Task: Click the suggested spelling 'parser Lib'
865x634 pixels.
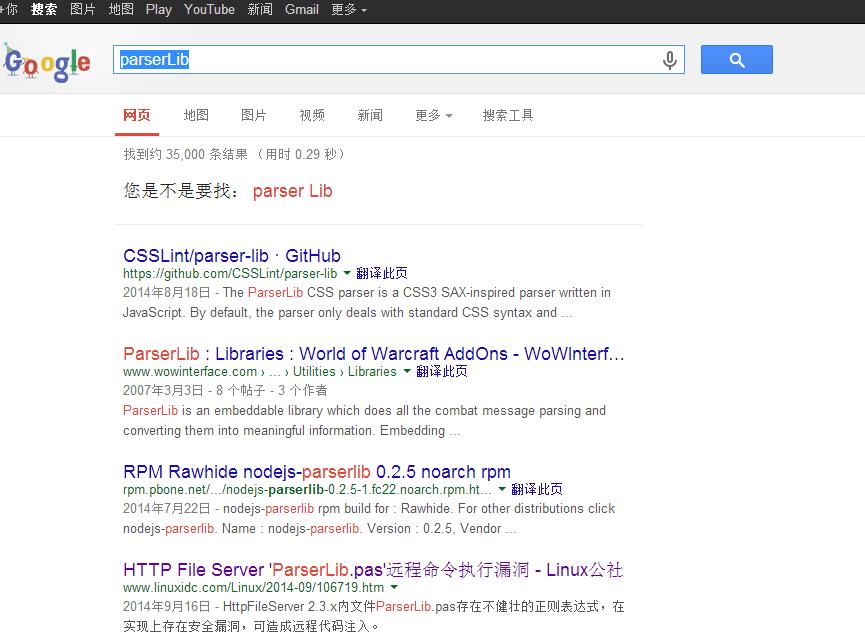Action: click(x=292, y=191)
